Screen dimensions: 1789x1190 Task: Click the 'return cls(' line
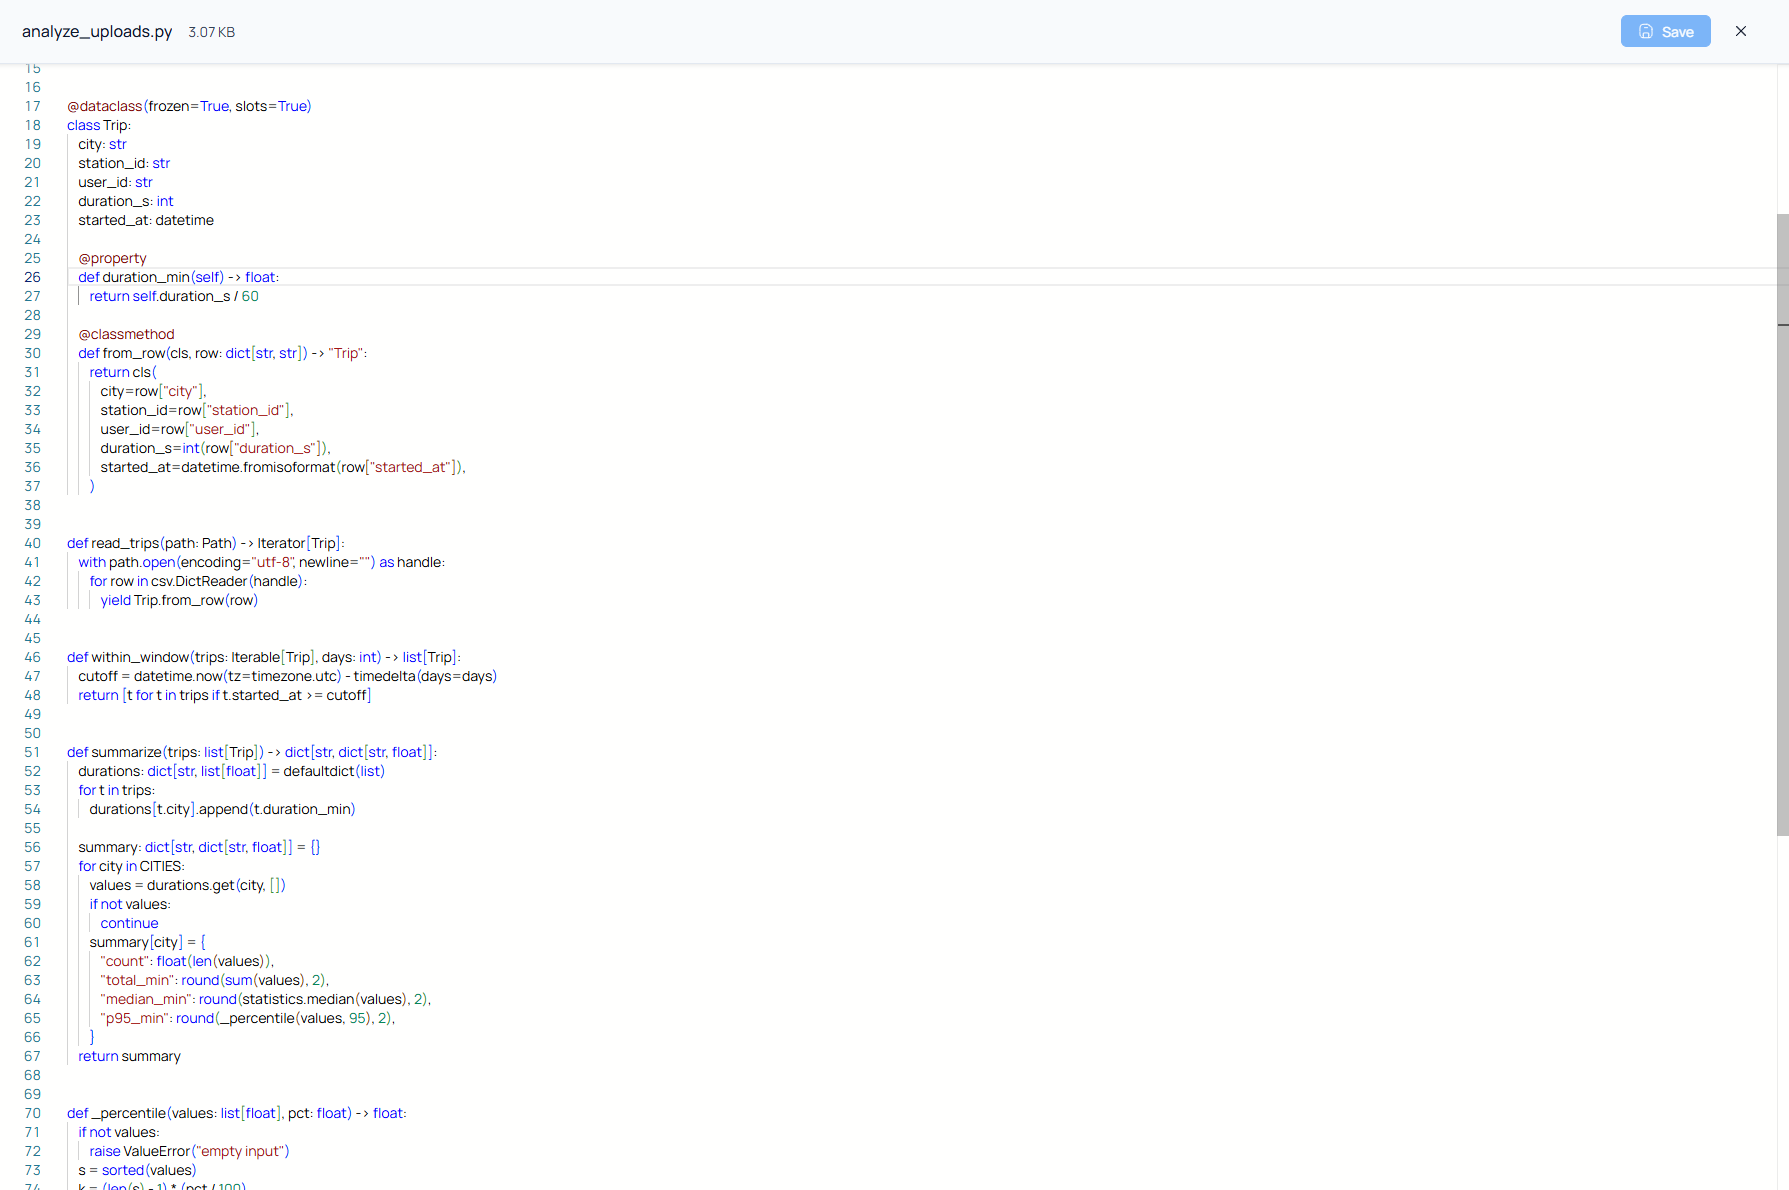(x=123, y=372)
